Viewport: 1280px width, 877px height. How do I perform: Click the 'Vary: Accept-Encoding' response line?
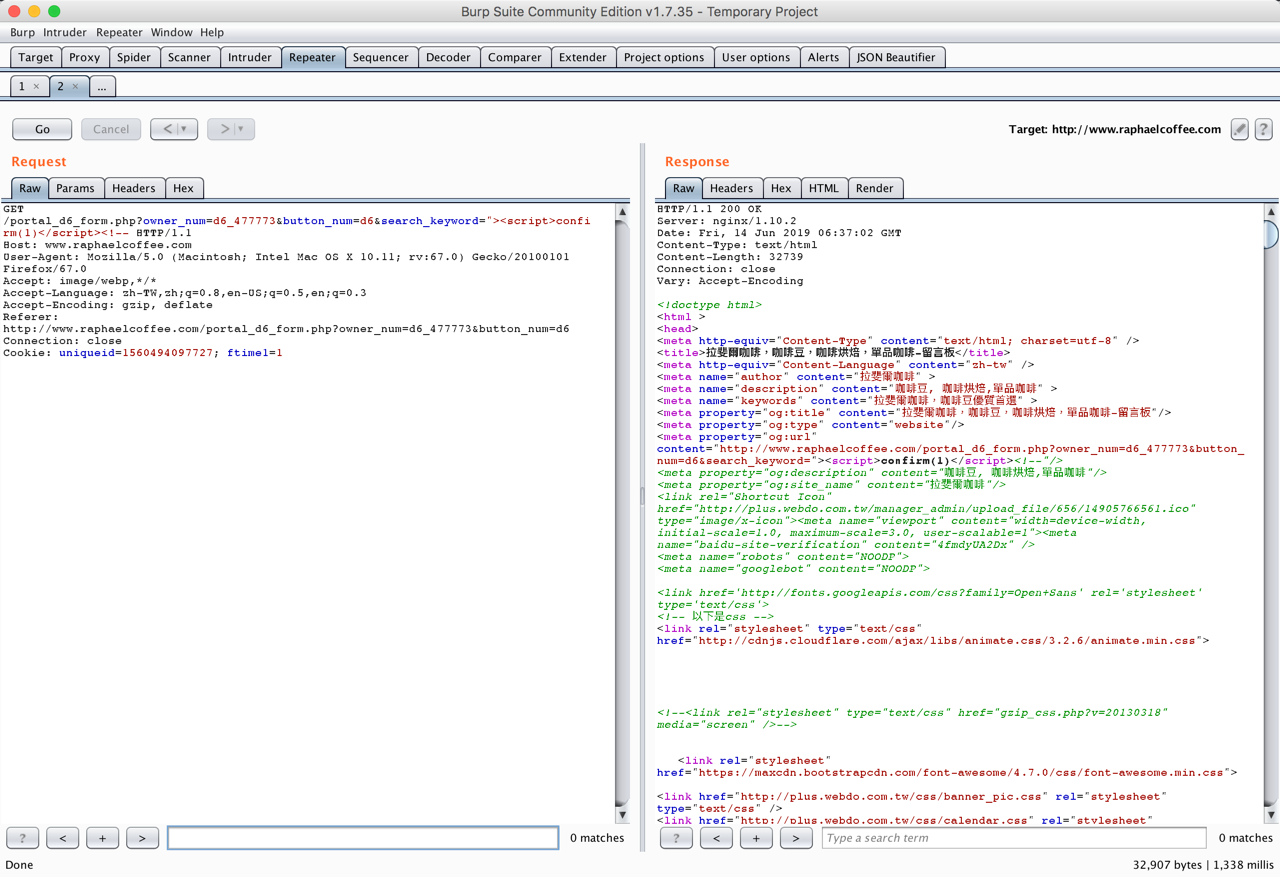coord(730,281)
